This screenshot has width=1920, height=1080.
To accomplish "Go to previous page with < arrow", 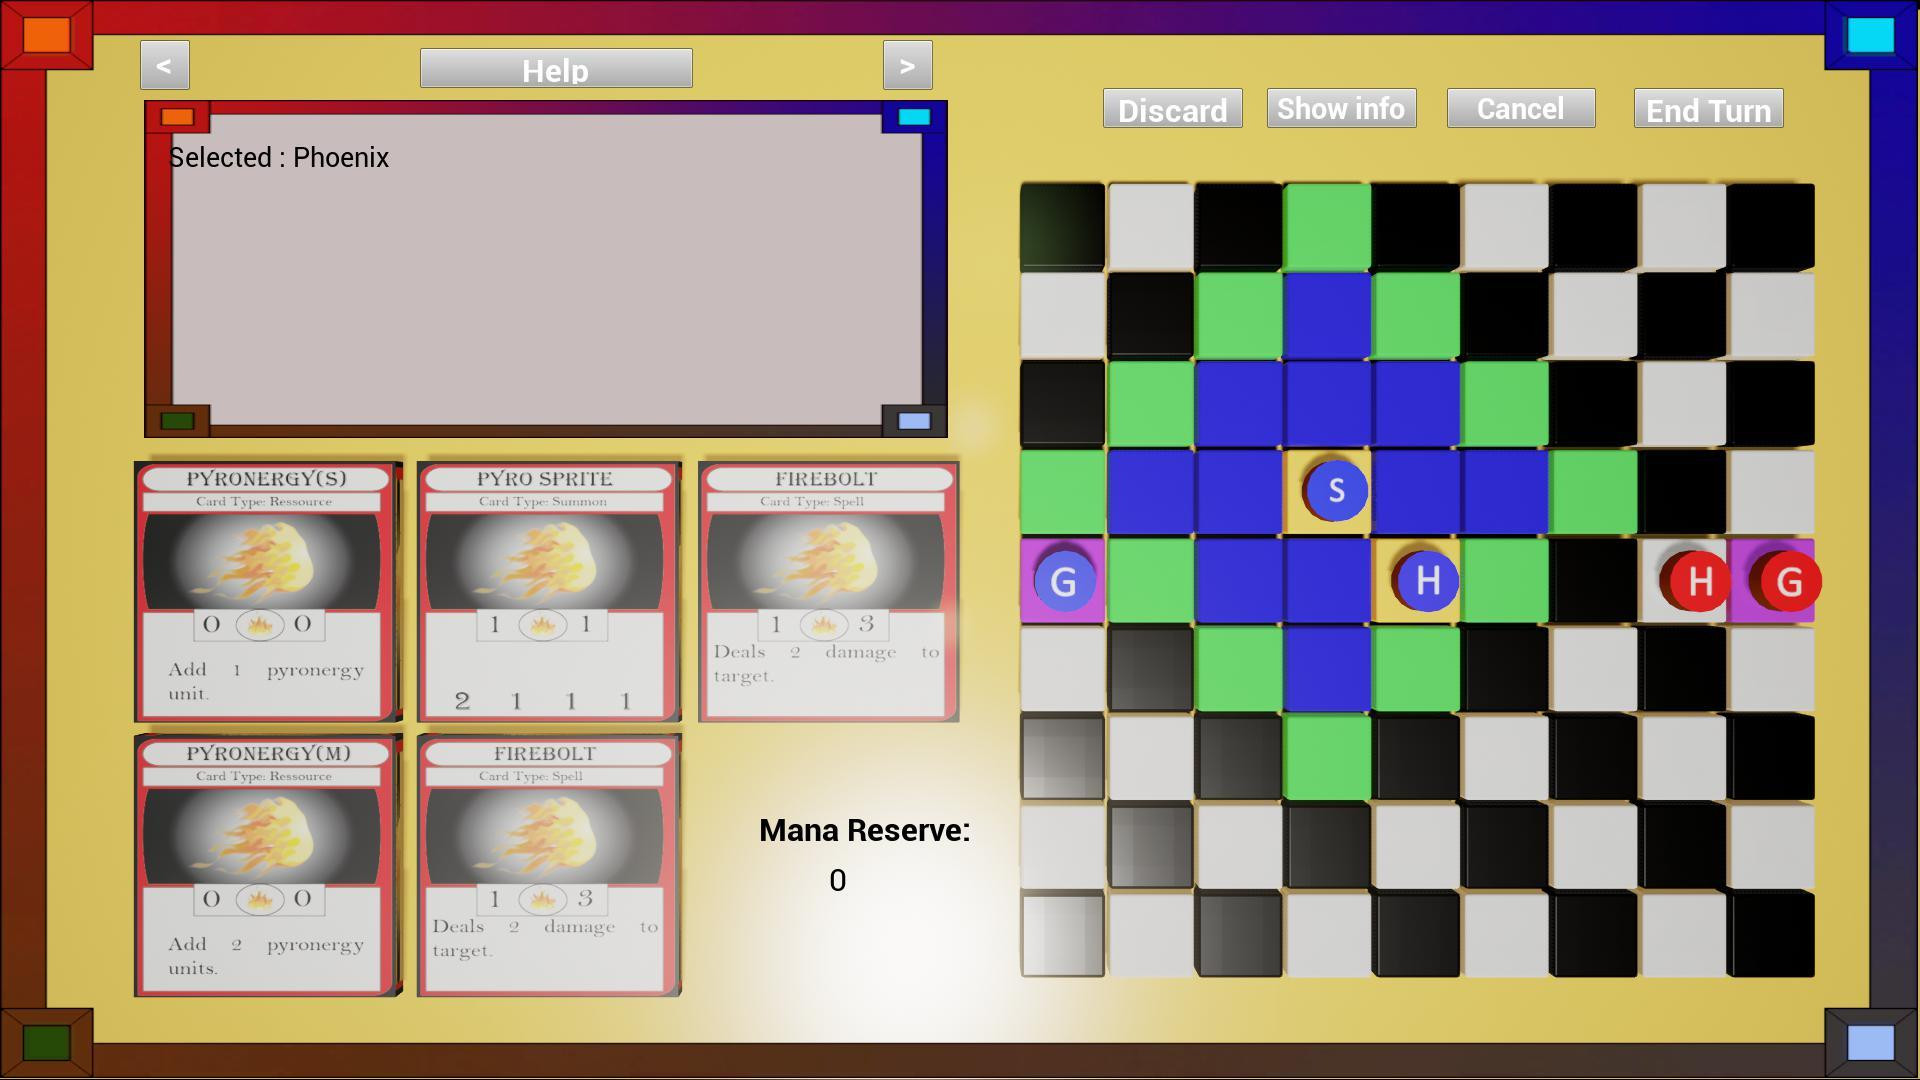I will [x=165, y=66].
